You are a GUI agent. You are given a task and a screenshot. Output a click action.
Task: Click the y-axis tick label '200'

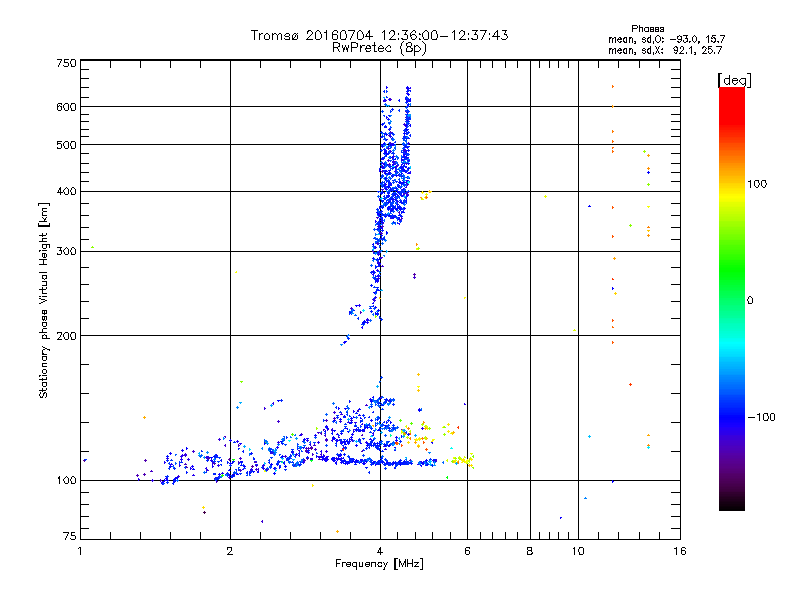pyautogui.click(x=66, y=336)
